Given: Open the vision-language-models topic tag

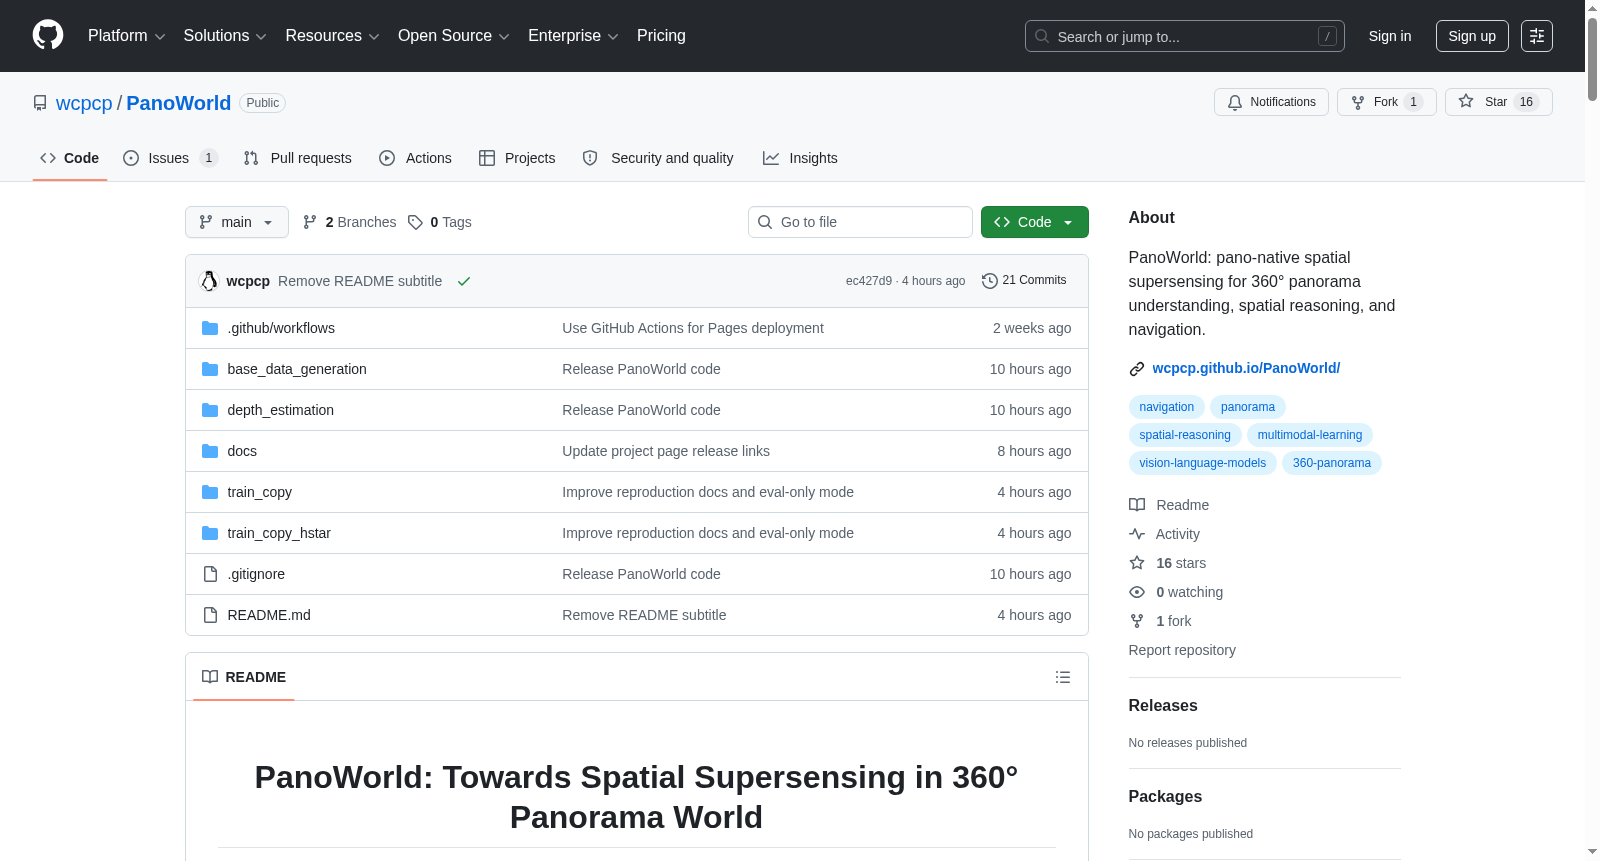Looking at the screenshot, I should pyautogui.click(x=1203, y=463).
